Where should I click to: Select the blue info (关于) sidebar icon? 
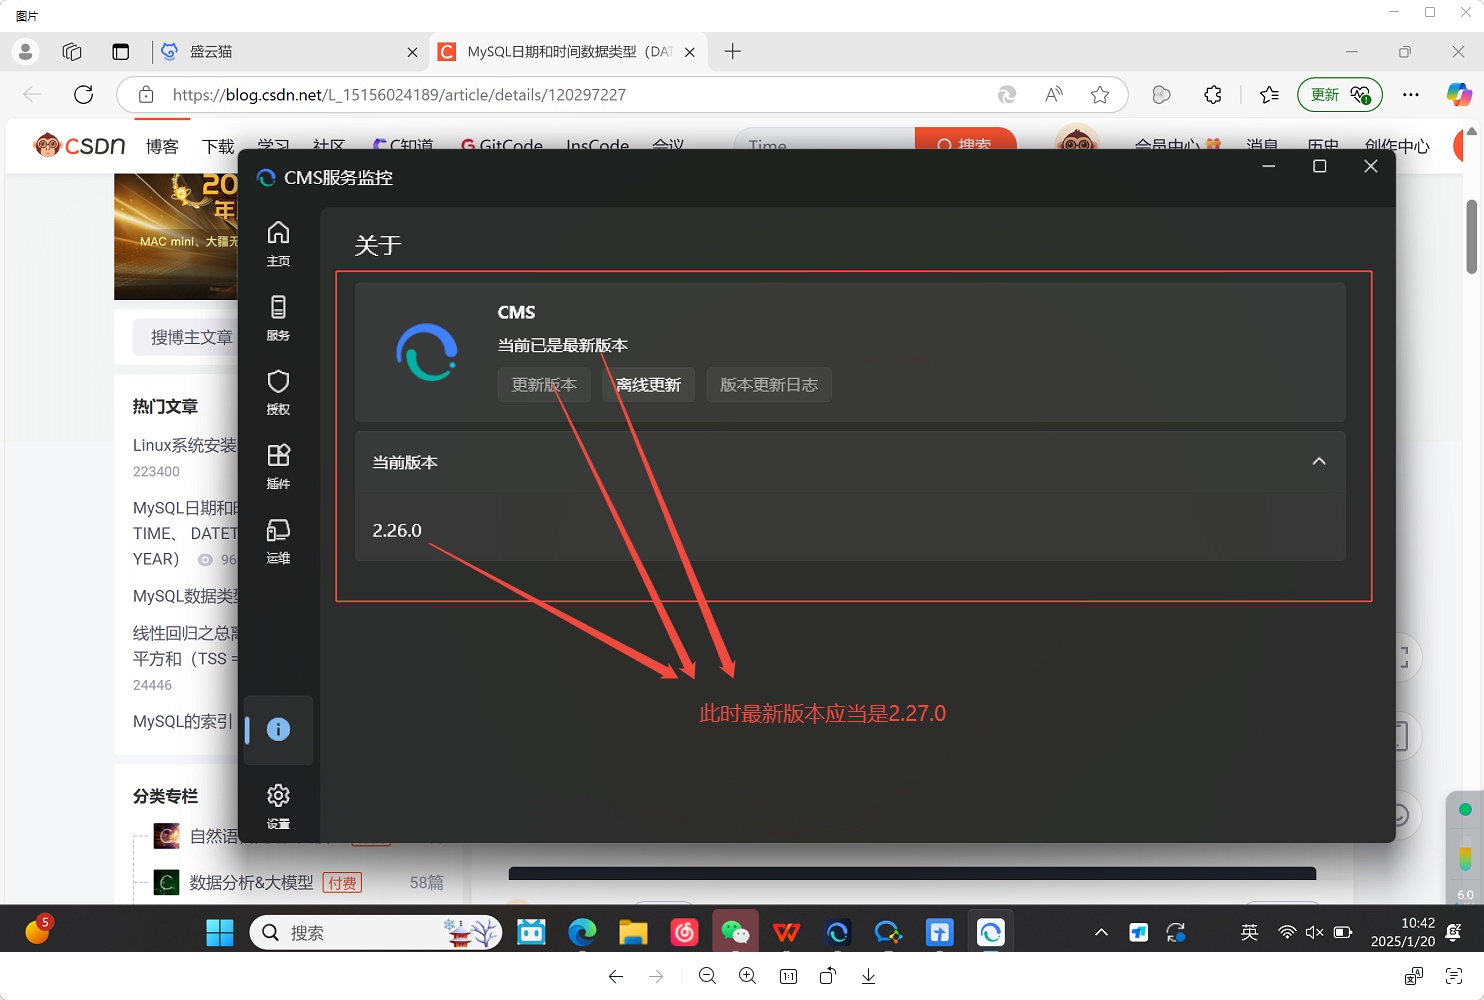pos(278,730)
